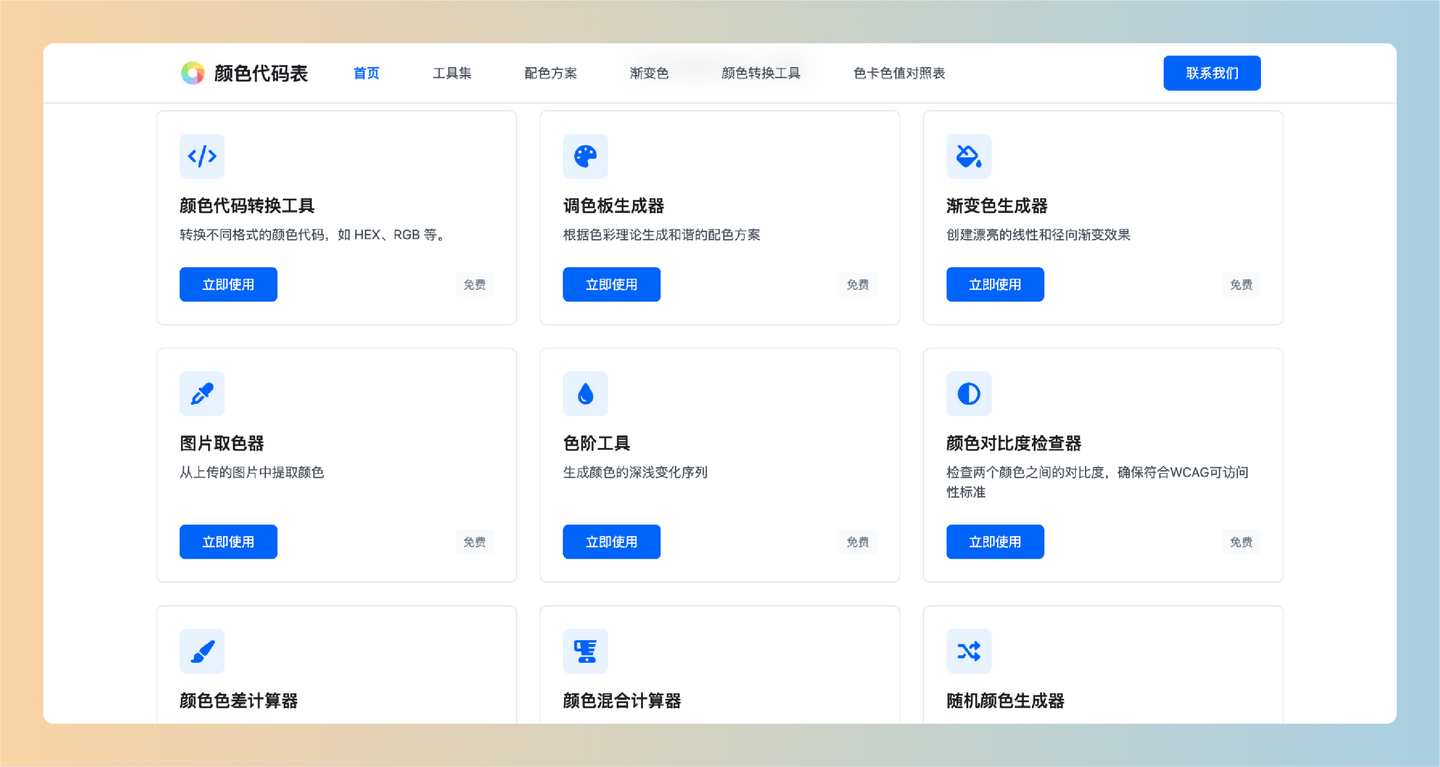Click the mixer icon for 颜色混合计算器
This screenshot has height=767, width=1440.
(x=585, y=651)
